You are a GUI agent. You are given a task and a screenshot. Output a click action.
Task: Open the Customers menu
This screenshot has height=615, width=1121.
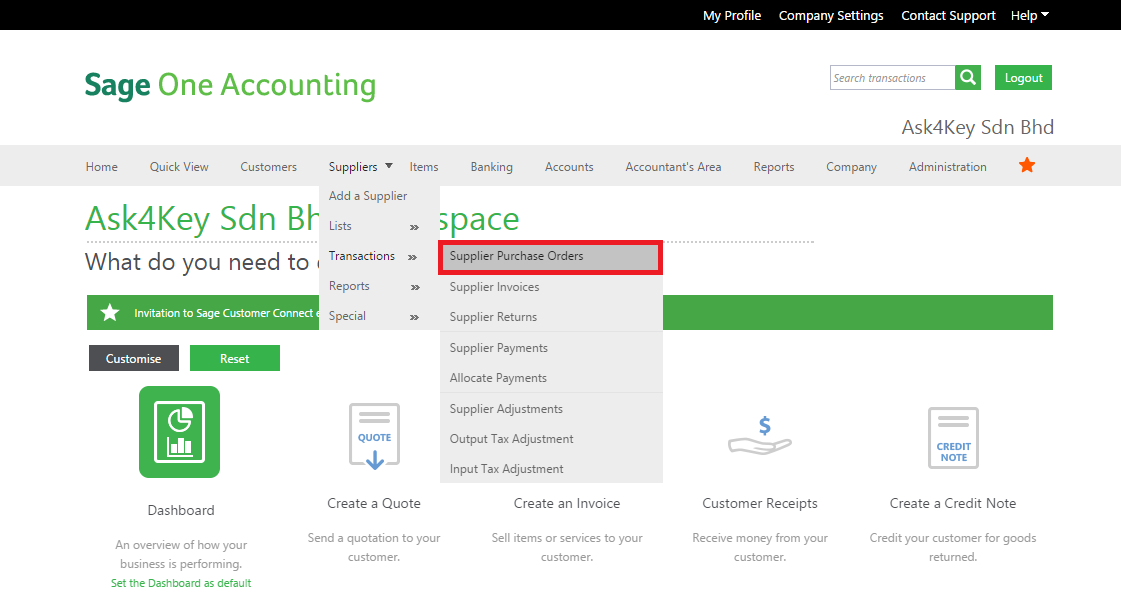point(268,167)
